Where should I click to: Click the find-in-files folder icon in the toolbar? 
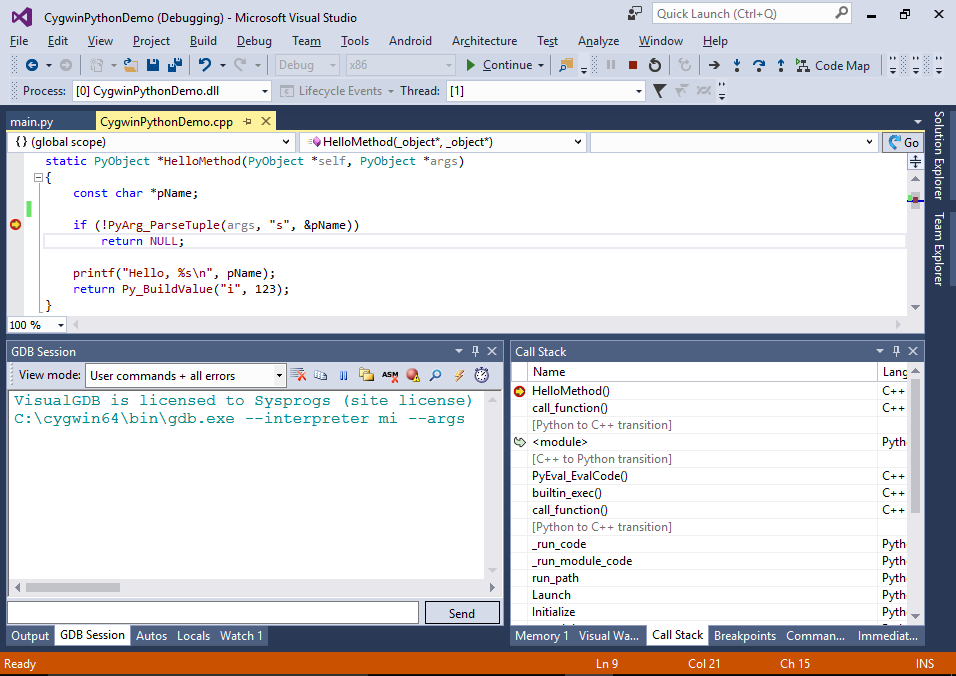(x=566, y=65)
